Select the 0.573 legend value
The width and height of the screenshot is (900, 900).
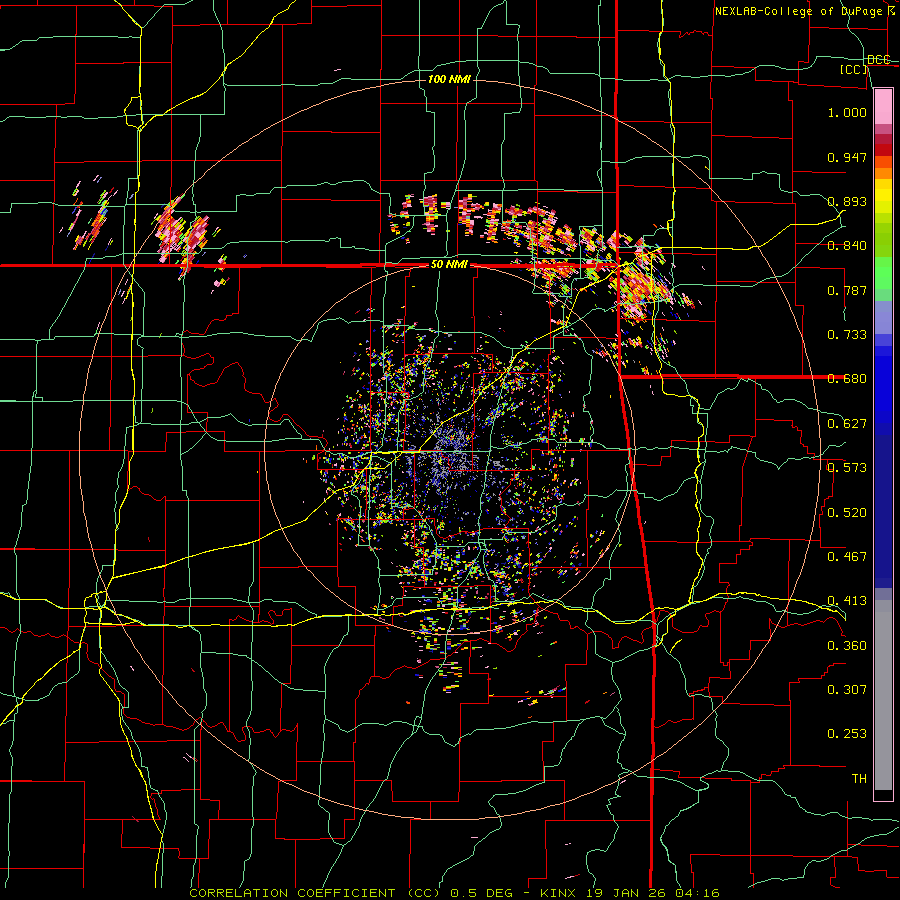847,468
